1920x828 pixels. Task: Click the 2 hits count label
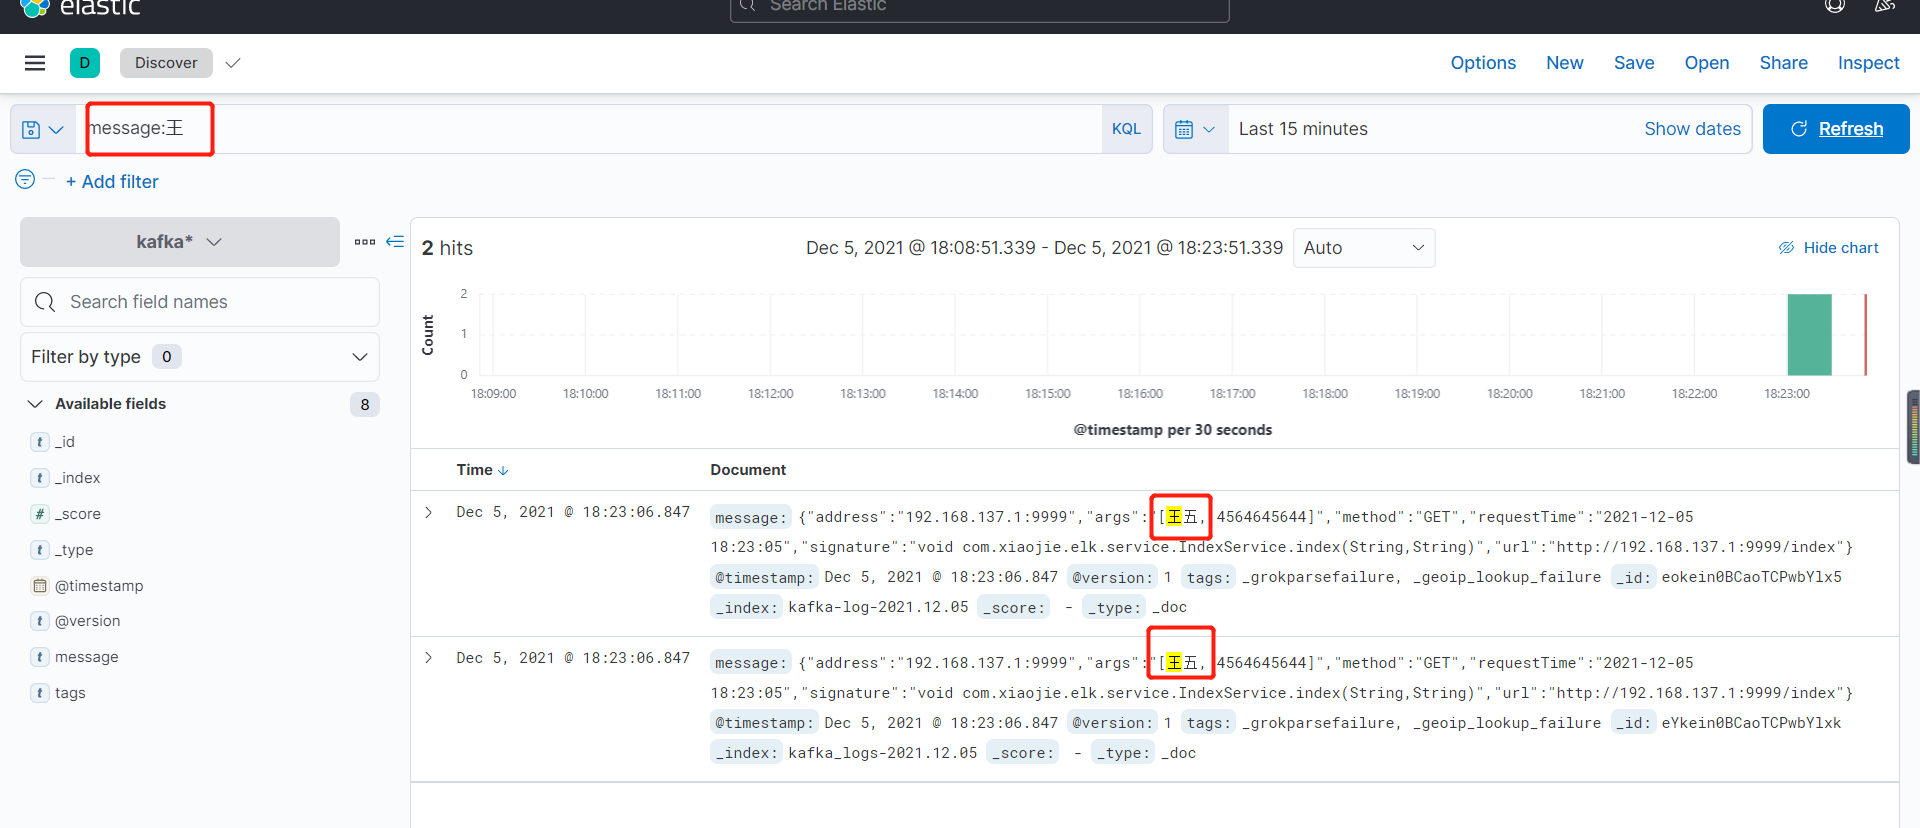pyautogui.click(x=447, y=248)
